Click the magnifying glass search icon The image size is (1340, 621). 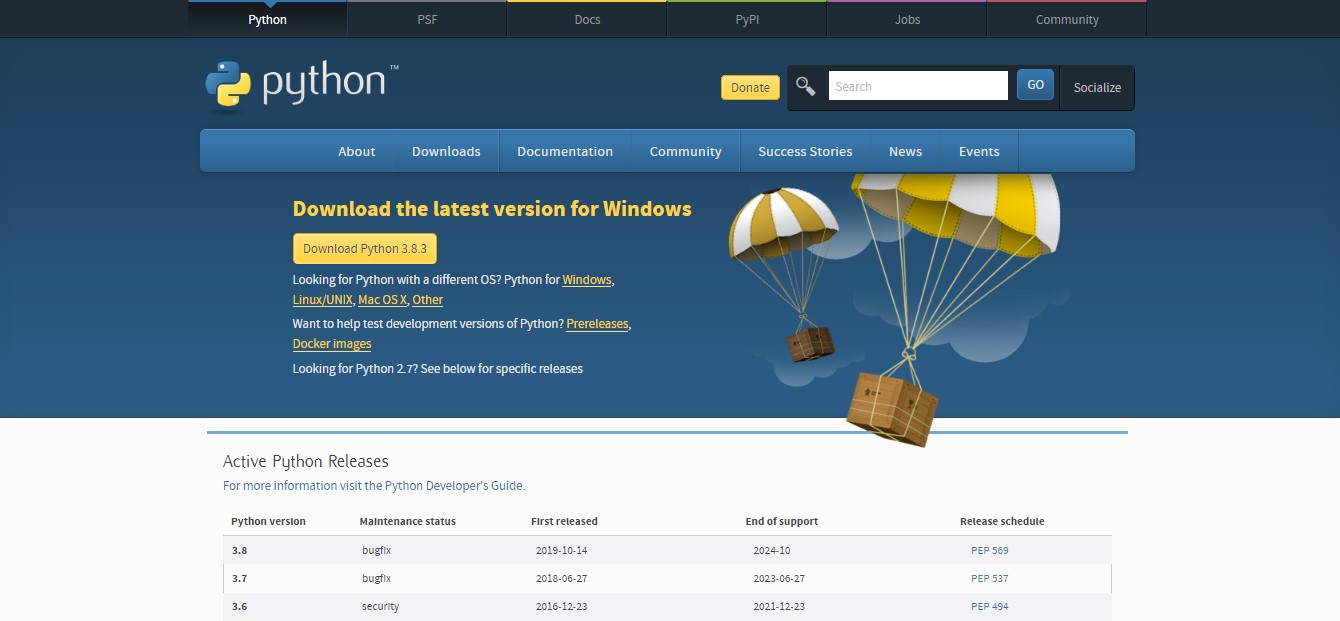coord(806,86)
